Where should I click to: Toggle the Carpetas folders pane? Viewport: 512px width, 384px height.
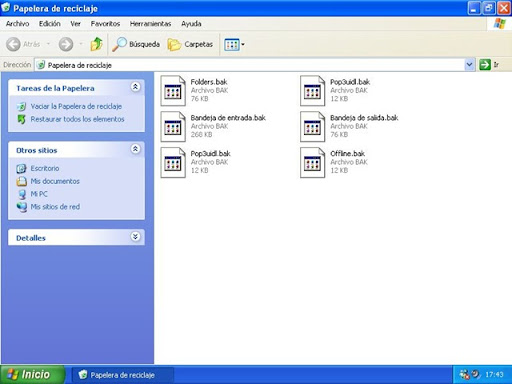click(190, 44)
